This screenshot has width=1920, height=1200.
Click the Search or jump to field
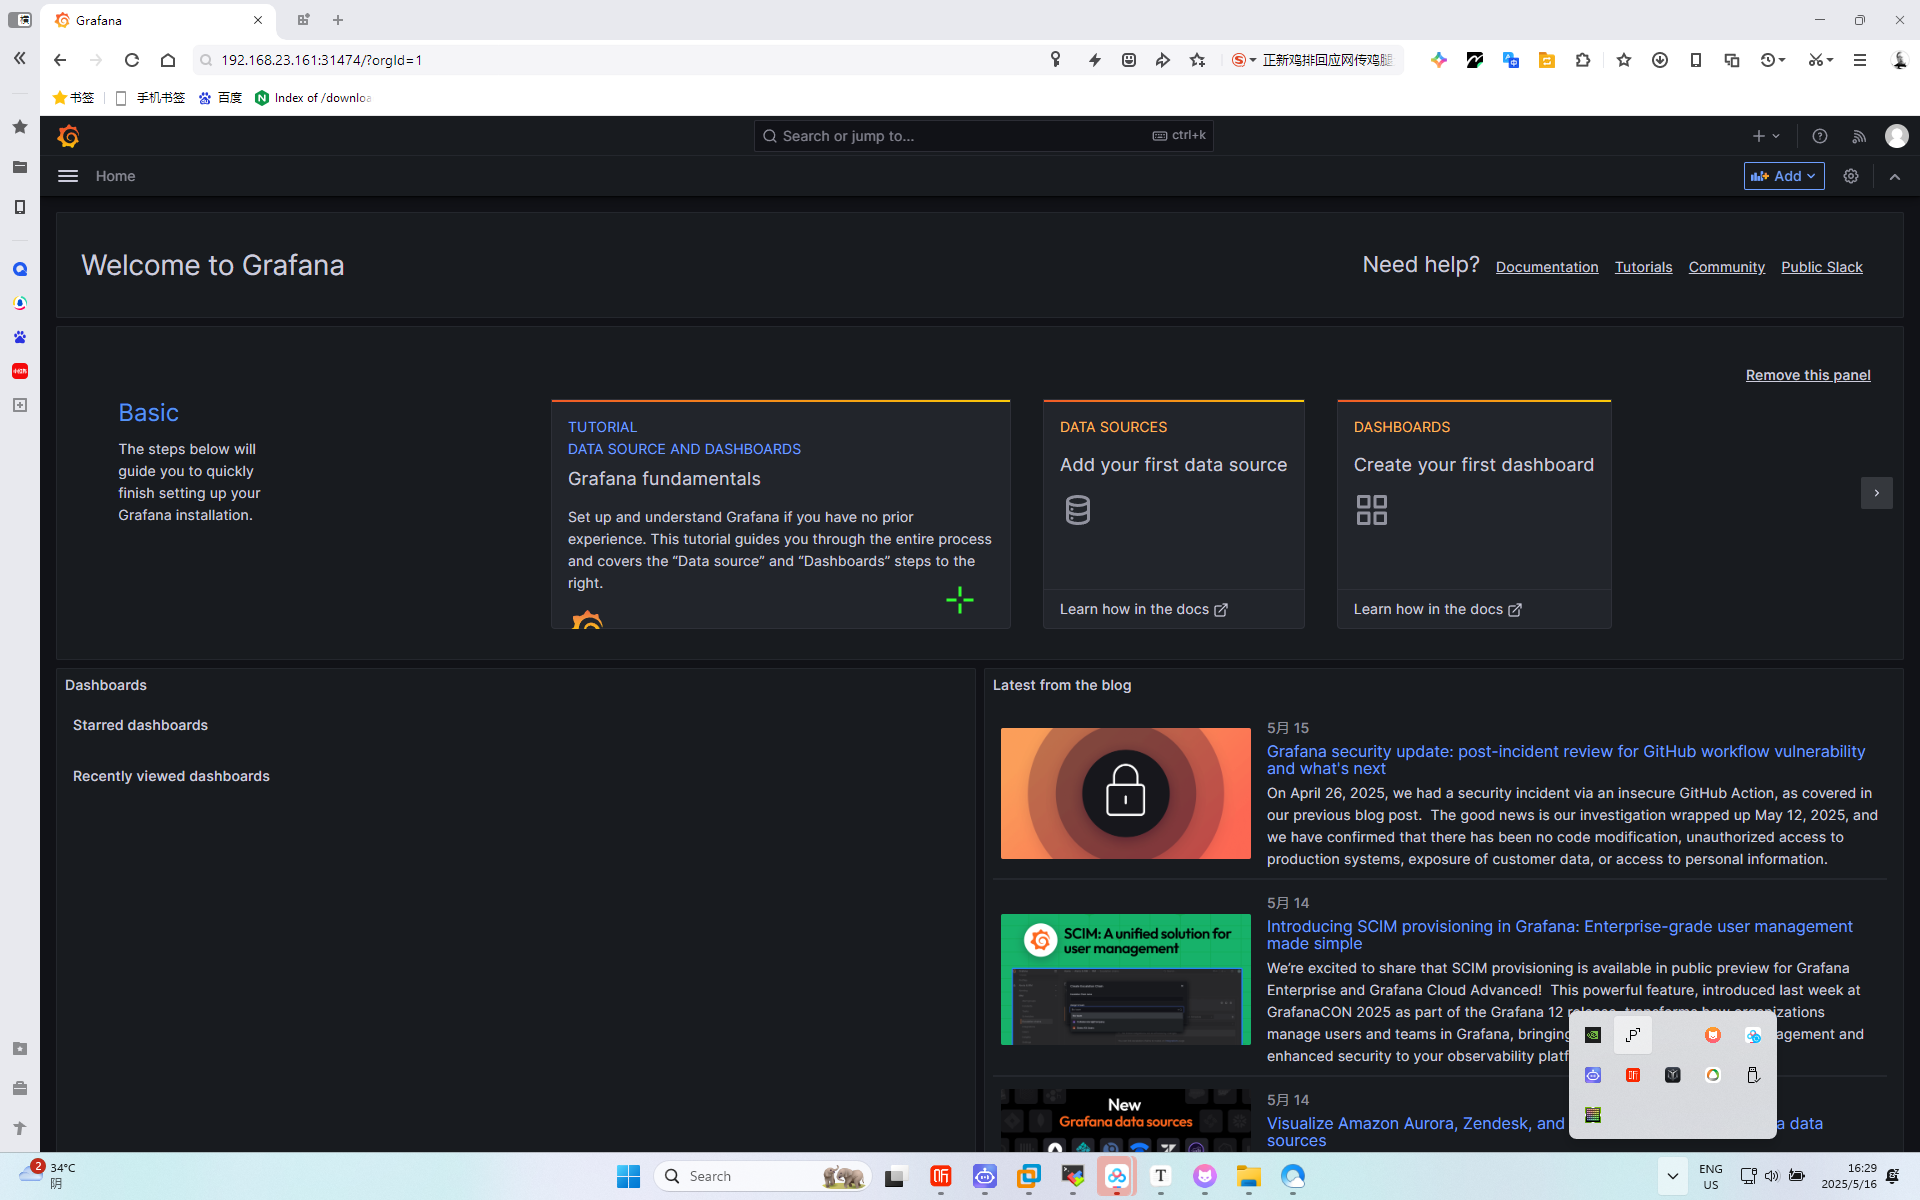(x=960, y=136)
